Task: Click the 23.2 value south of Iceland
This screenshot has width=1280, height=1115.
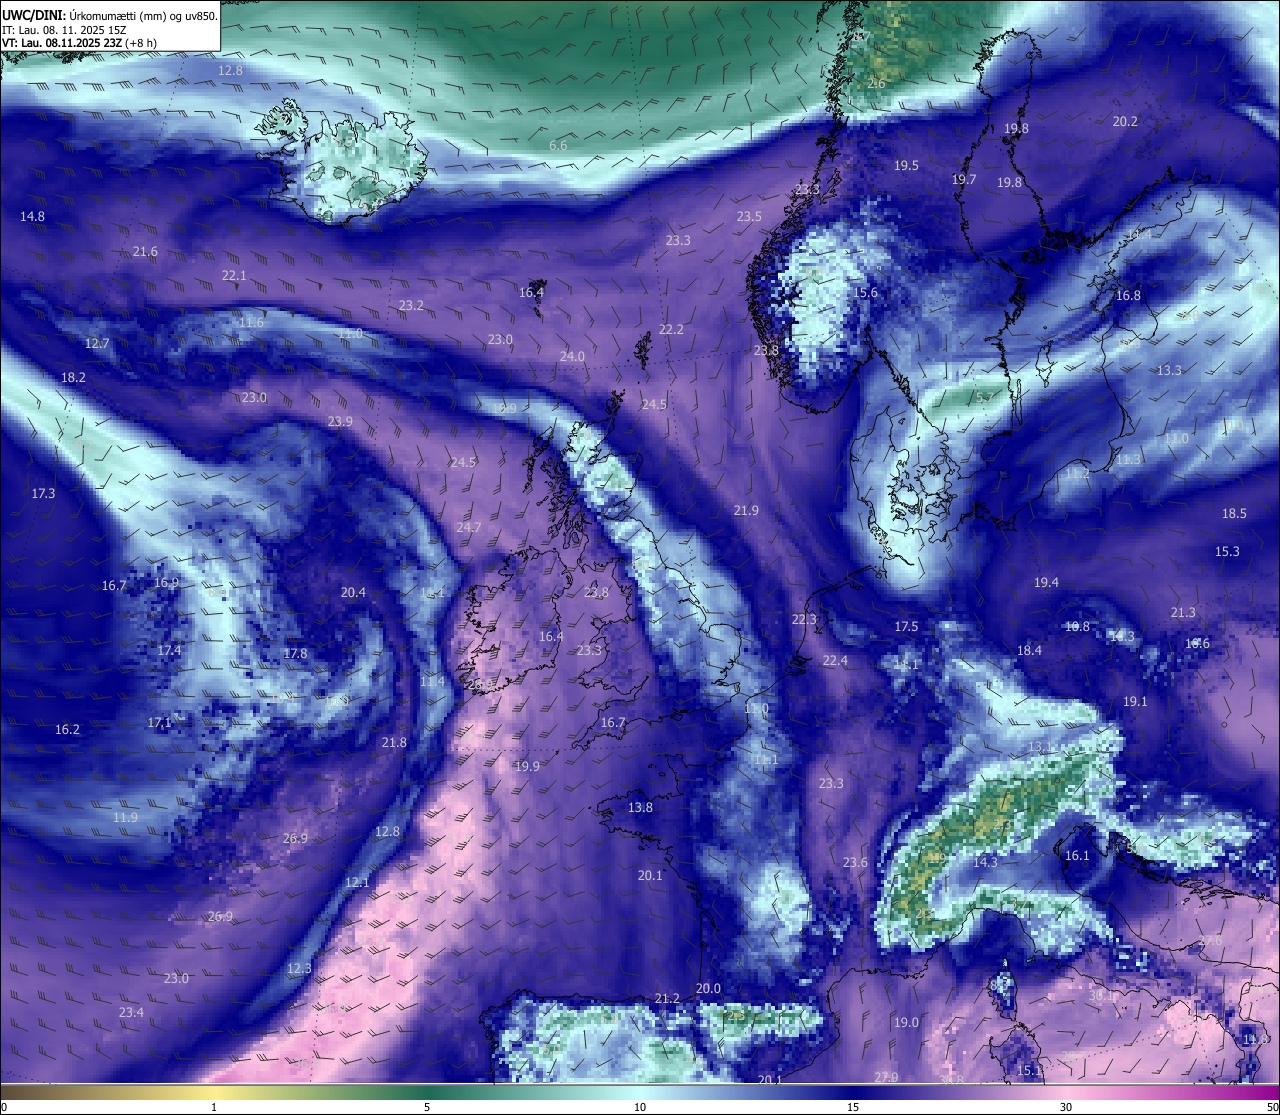Action: coord(411,305)
